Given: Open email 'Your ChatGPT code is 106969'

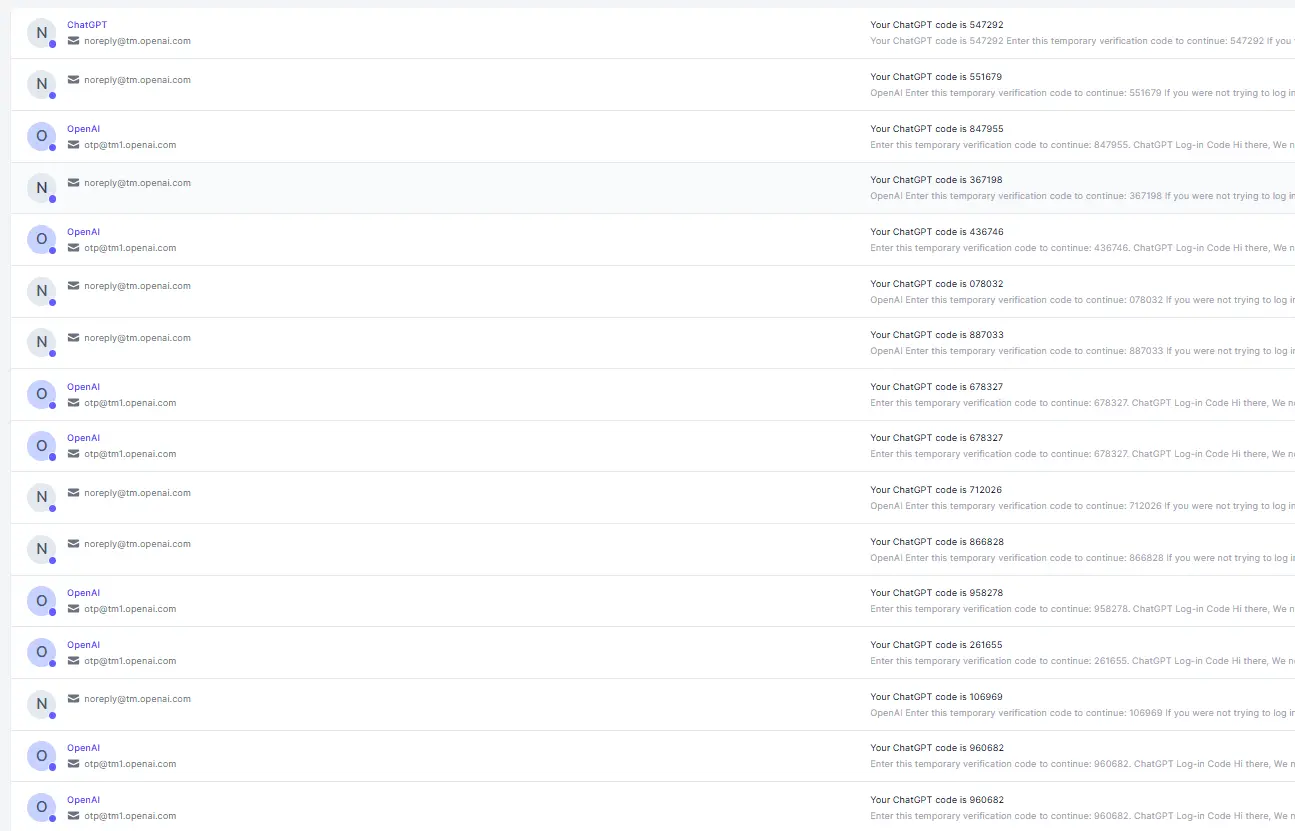Looking at the screenshot, I should point(937,697).
